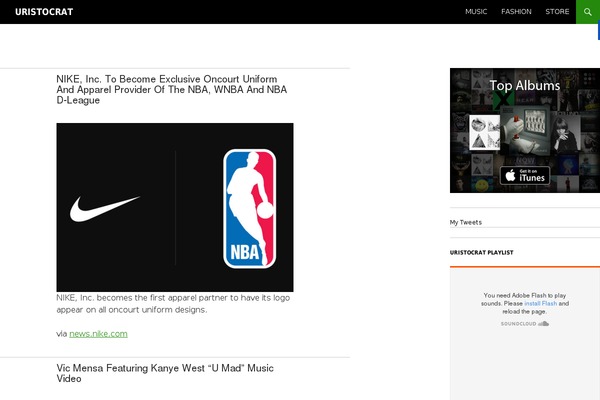Click the URISTOCRAT PLAYLIST heading
Screen dimensions: 600x400
pyautogui.click(x=481, y=253)
